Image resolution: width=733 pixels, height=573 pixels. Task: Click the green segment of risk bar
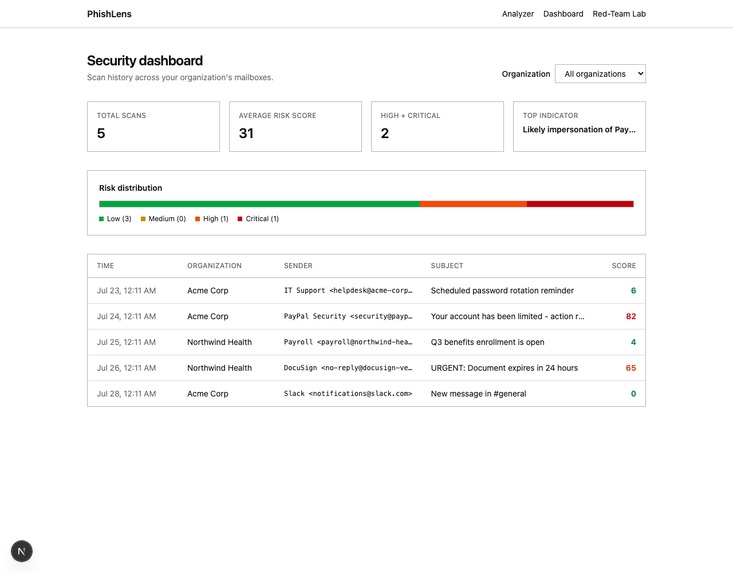259,204
